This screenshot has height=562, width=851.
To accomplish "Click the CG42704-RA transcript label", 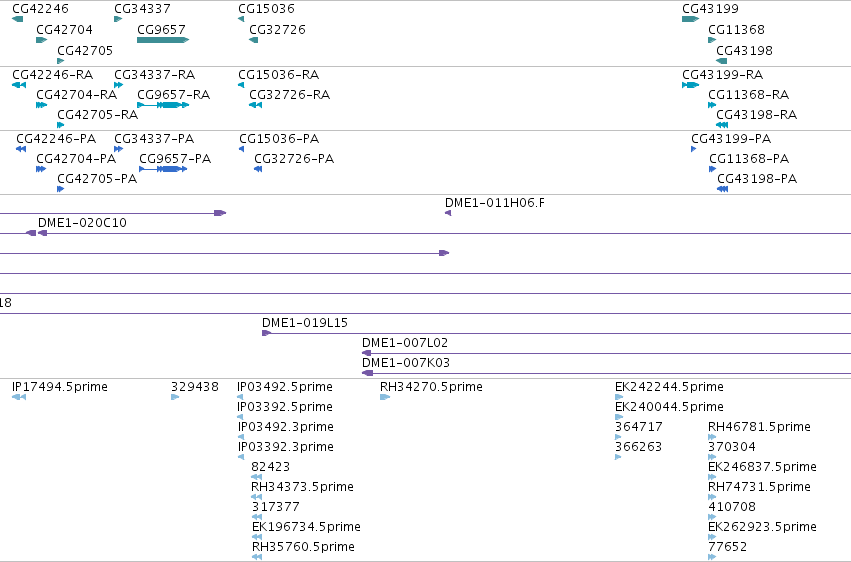I will pyautogui.click(x=77, y=94).
